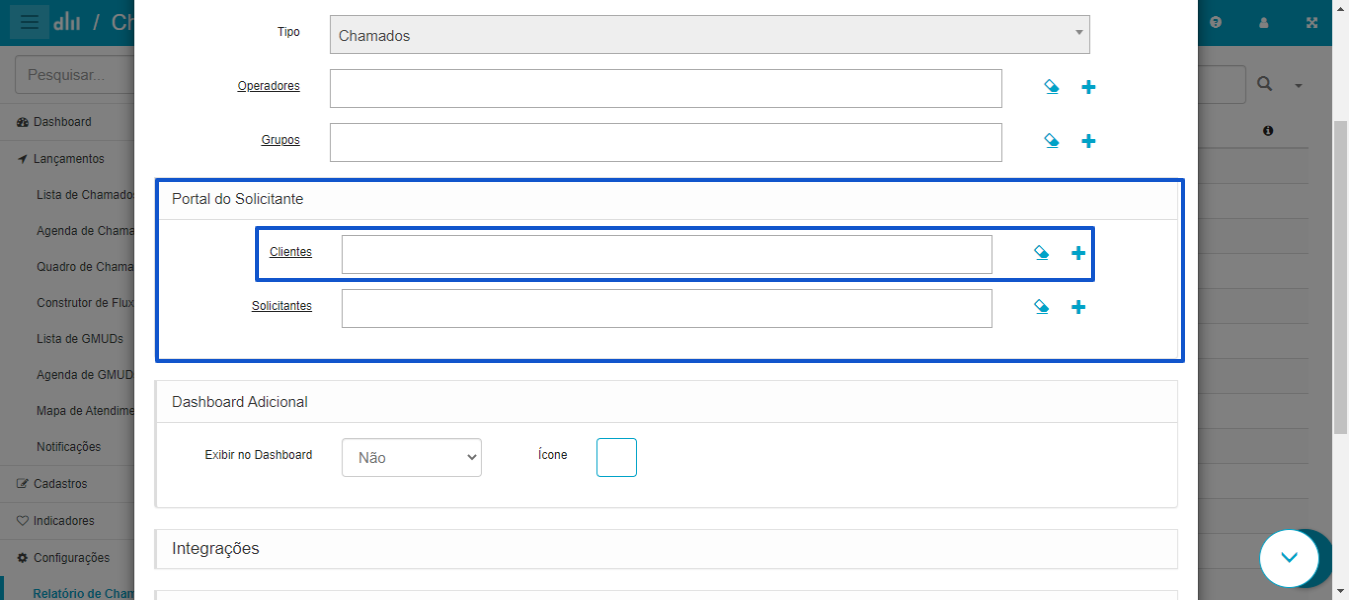Expand search options caret beside magnifier
The image size is (1349, 600).
[x=1299, y=86]
